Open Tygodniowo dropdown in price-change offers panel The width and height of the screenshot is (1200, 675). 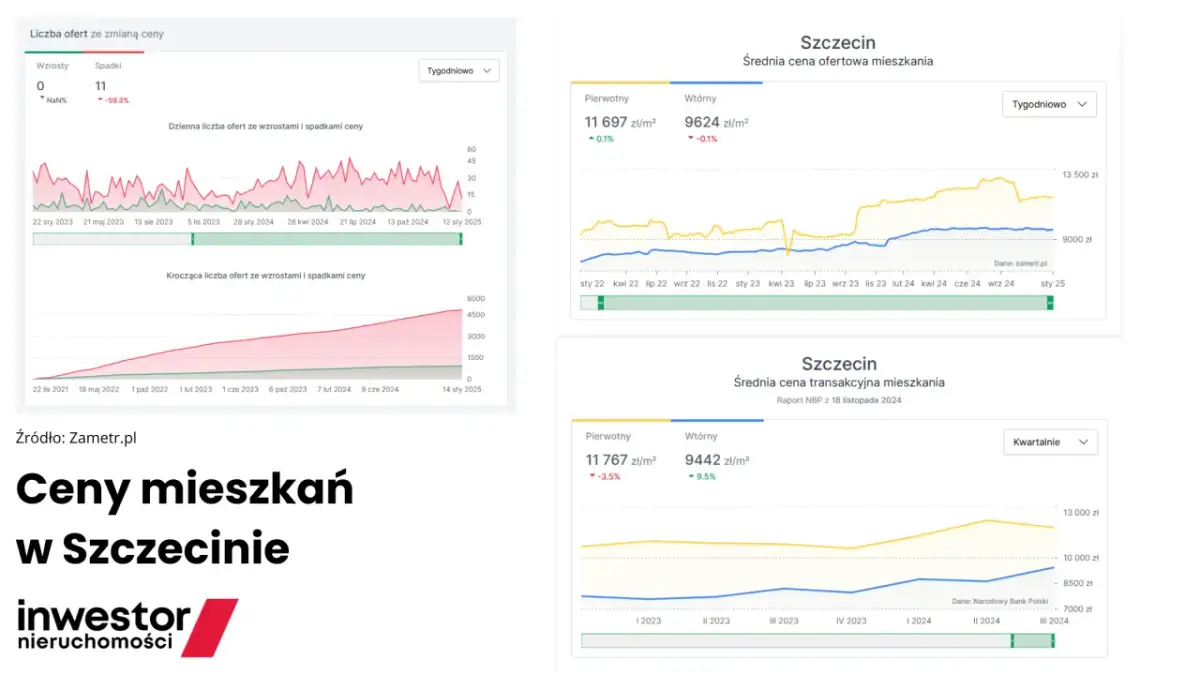[x=459, y=71]
